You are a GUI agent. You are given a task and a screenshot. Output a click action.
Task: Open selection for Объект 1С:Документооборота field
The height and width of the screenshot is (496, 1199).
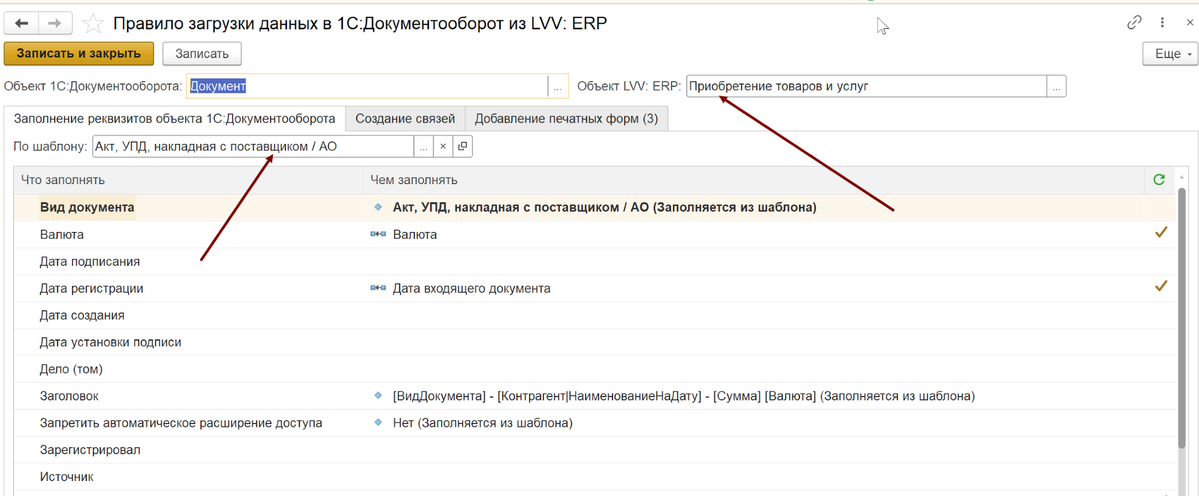pyautogui.click(x=558, y=87)
